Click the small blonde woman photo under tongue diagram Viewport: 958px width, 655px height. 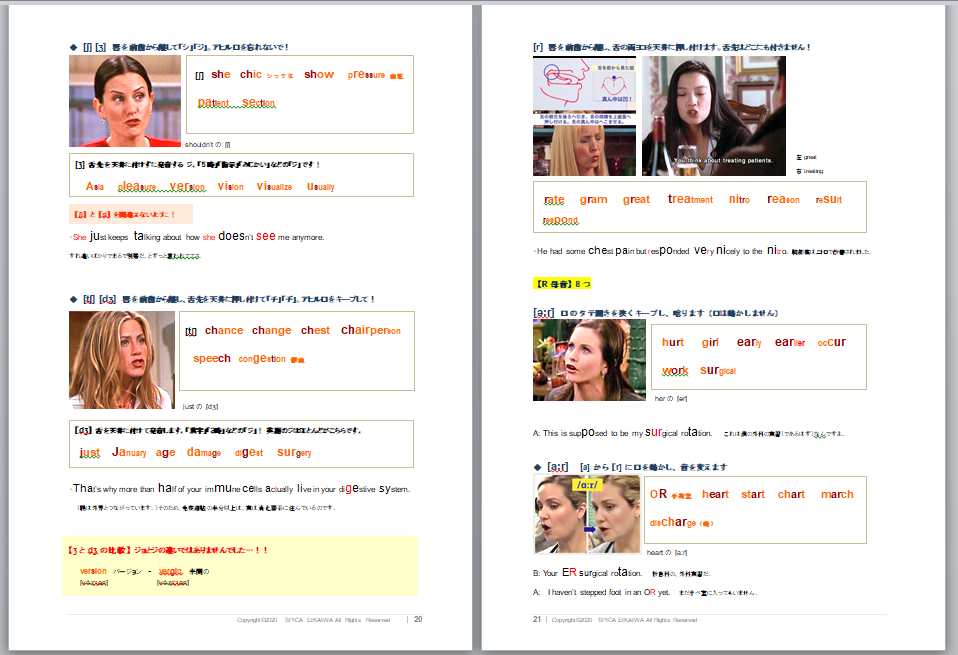[584, 150]
